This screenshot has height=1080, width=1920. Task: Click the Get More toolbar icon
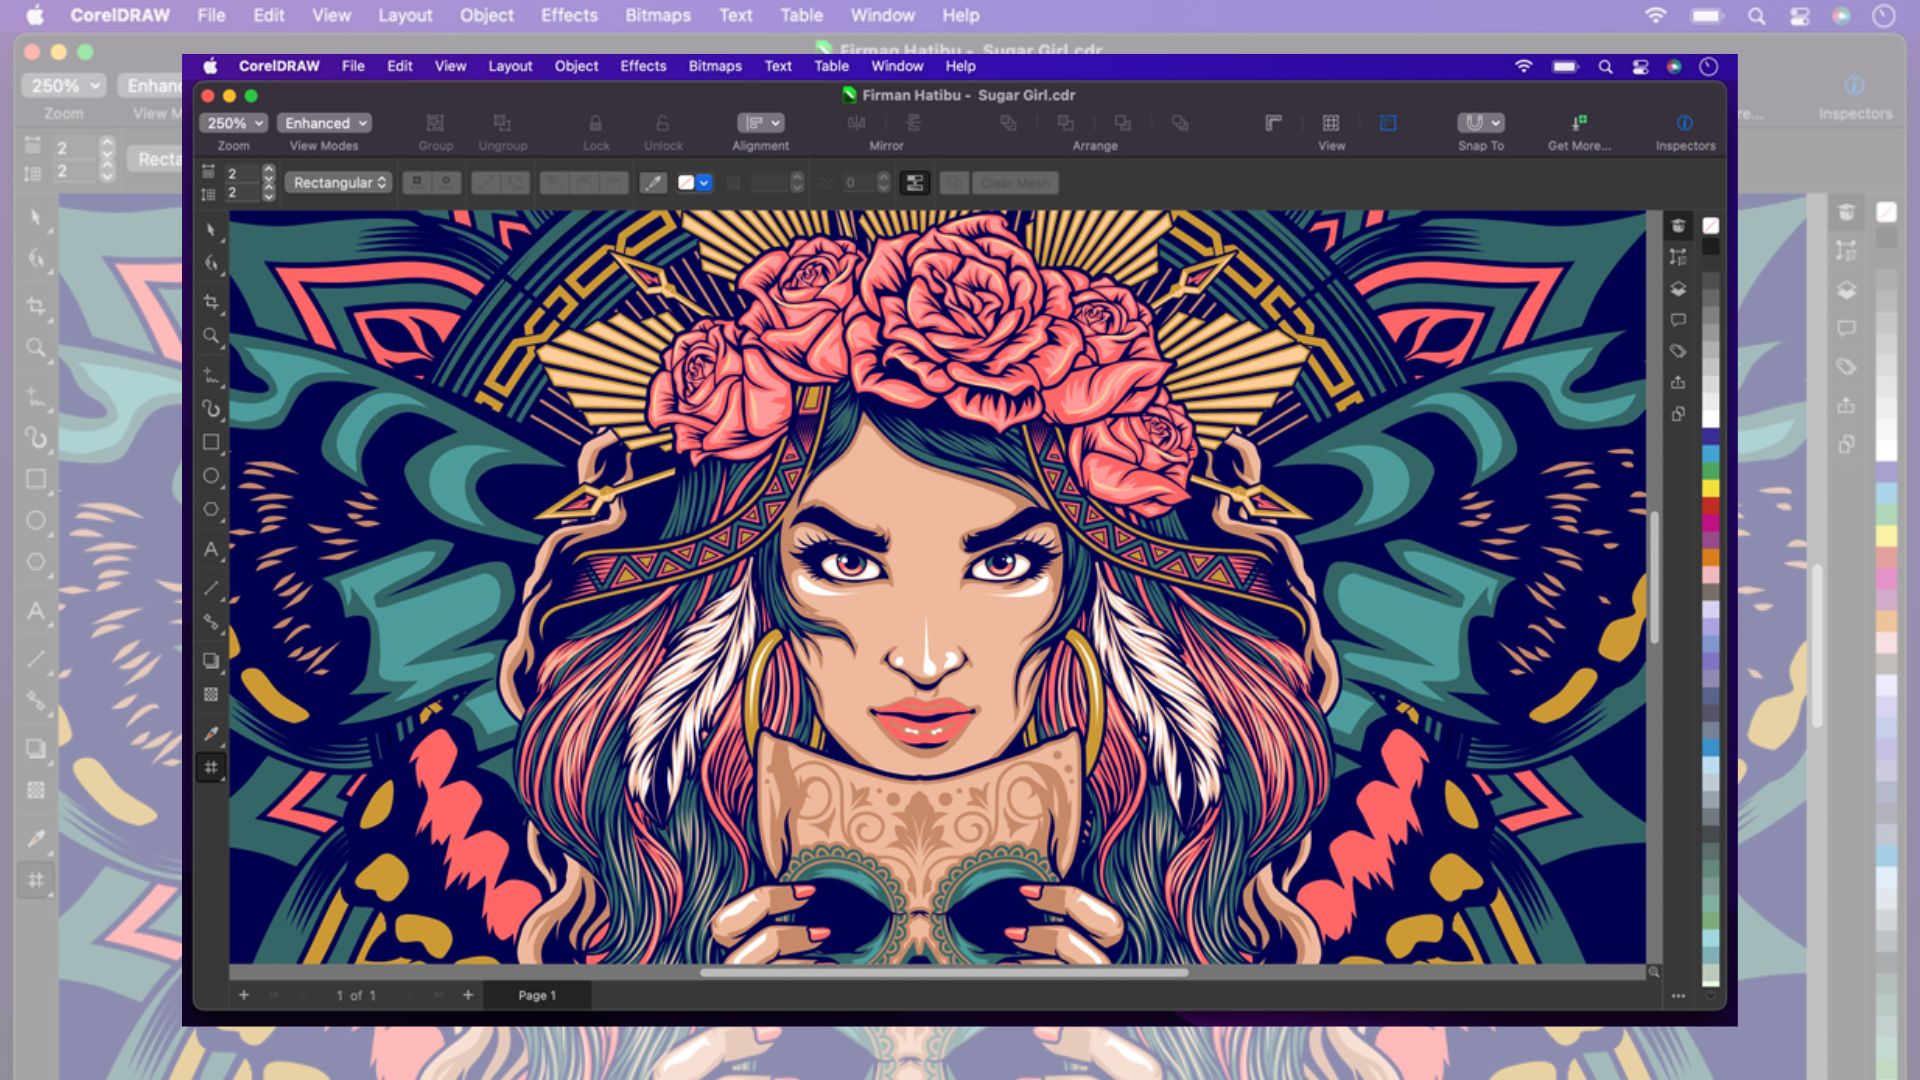(x=1579, y=123)
